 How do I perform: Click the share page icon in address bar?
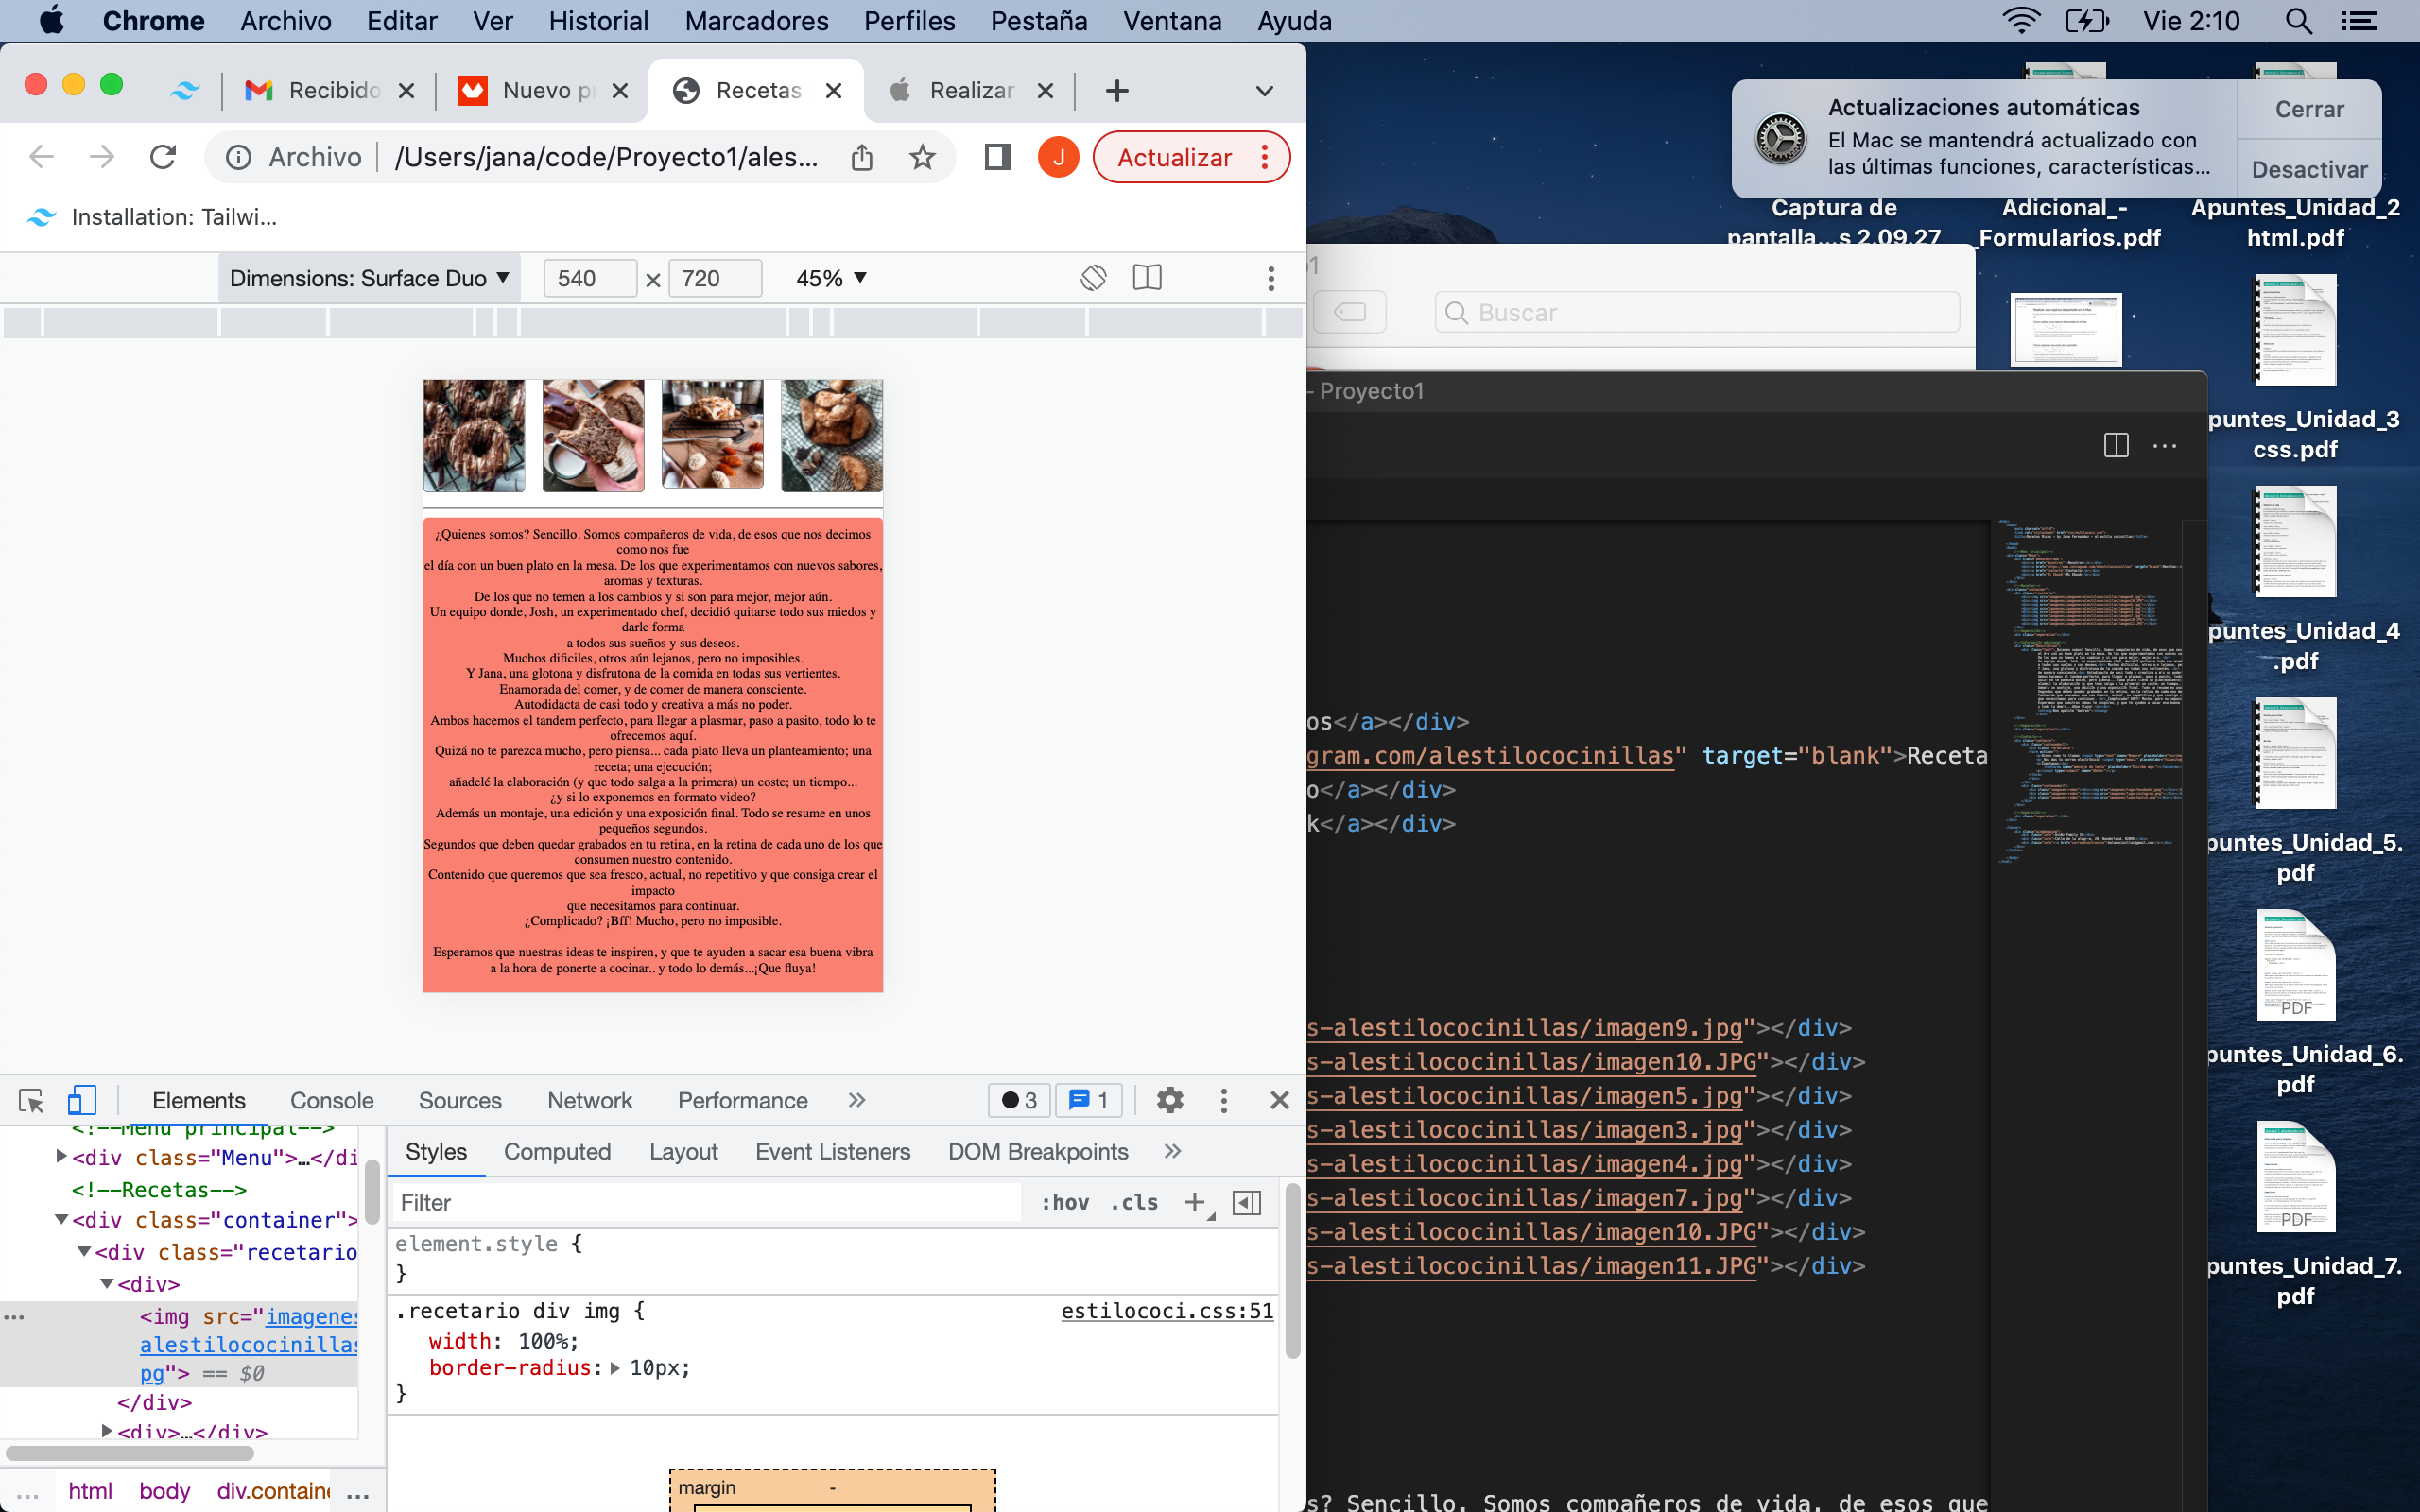[x=862, y=157]
